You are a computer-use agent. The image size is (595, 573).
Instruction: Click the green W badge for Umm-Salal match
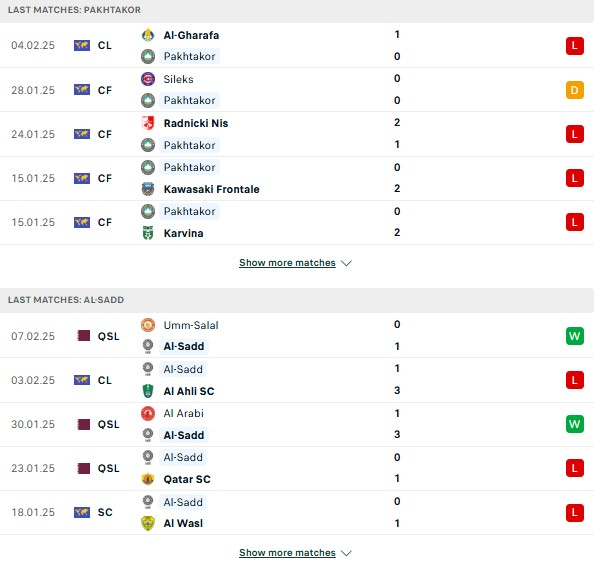[575, 336]
